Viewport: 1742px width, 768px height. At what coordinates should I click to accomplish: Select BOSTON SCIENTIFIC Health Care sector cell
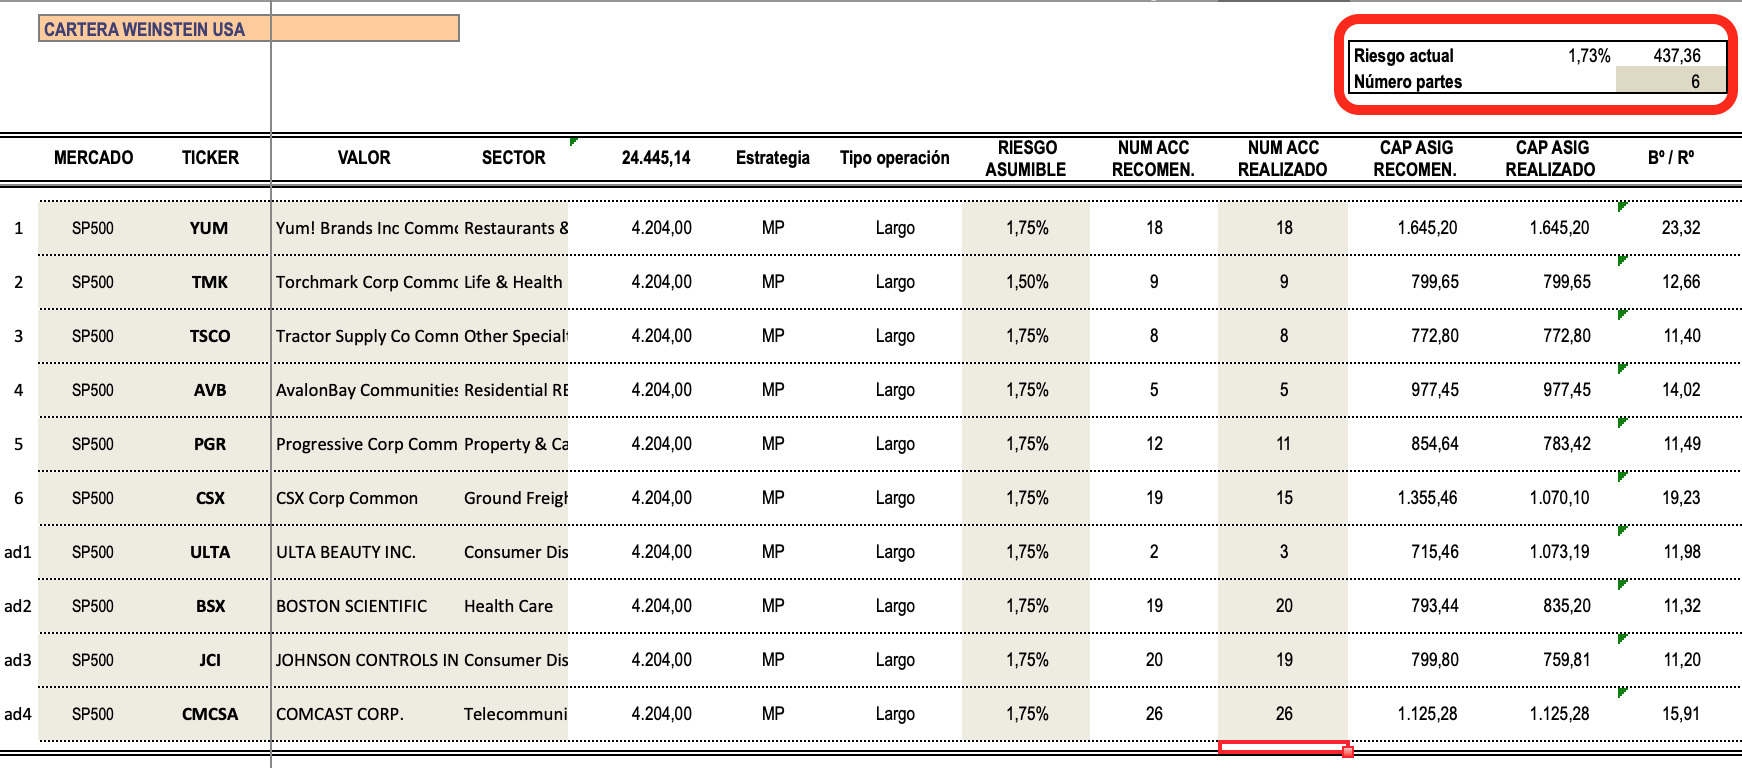[x=510, y=606]
